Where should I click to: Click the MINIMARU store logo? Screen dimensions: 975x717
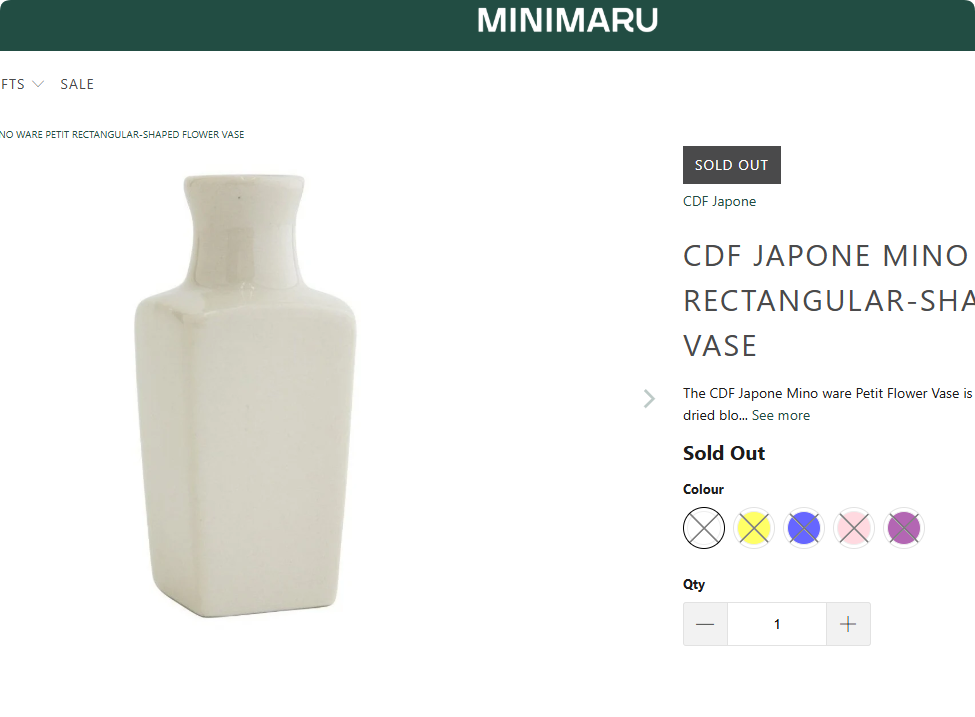click(x=567, y=20)
